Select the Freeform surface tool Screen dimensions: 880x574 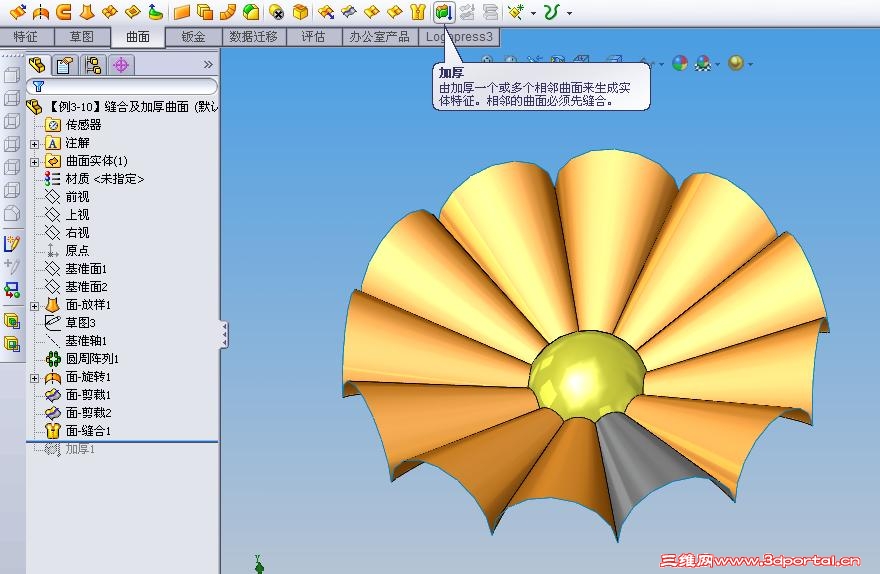click(x=155, y=11)
